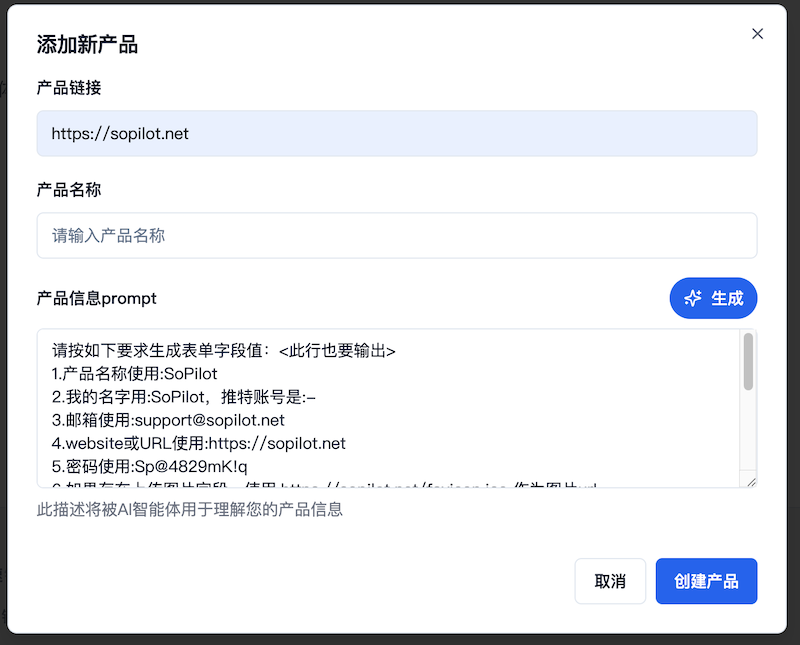Click the 产品信息prompt label
The image size is (800, 645).
(x=96, y=298)
